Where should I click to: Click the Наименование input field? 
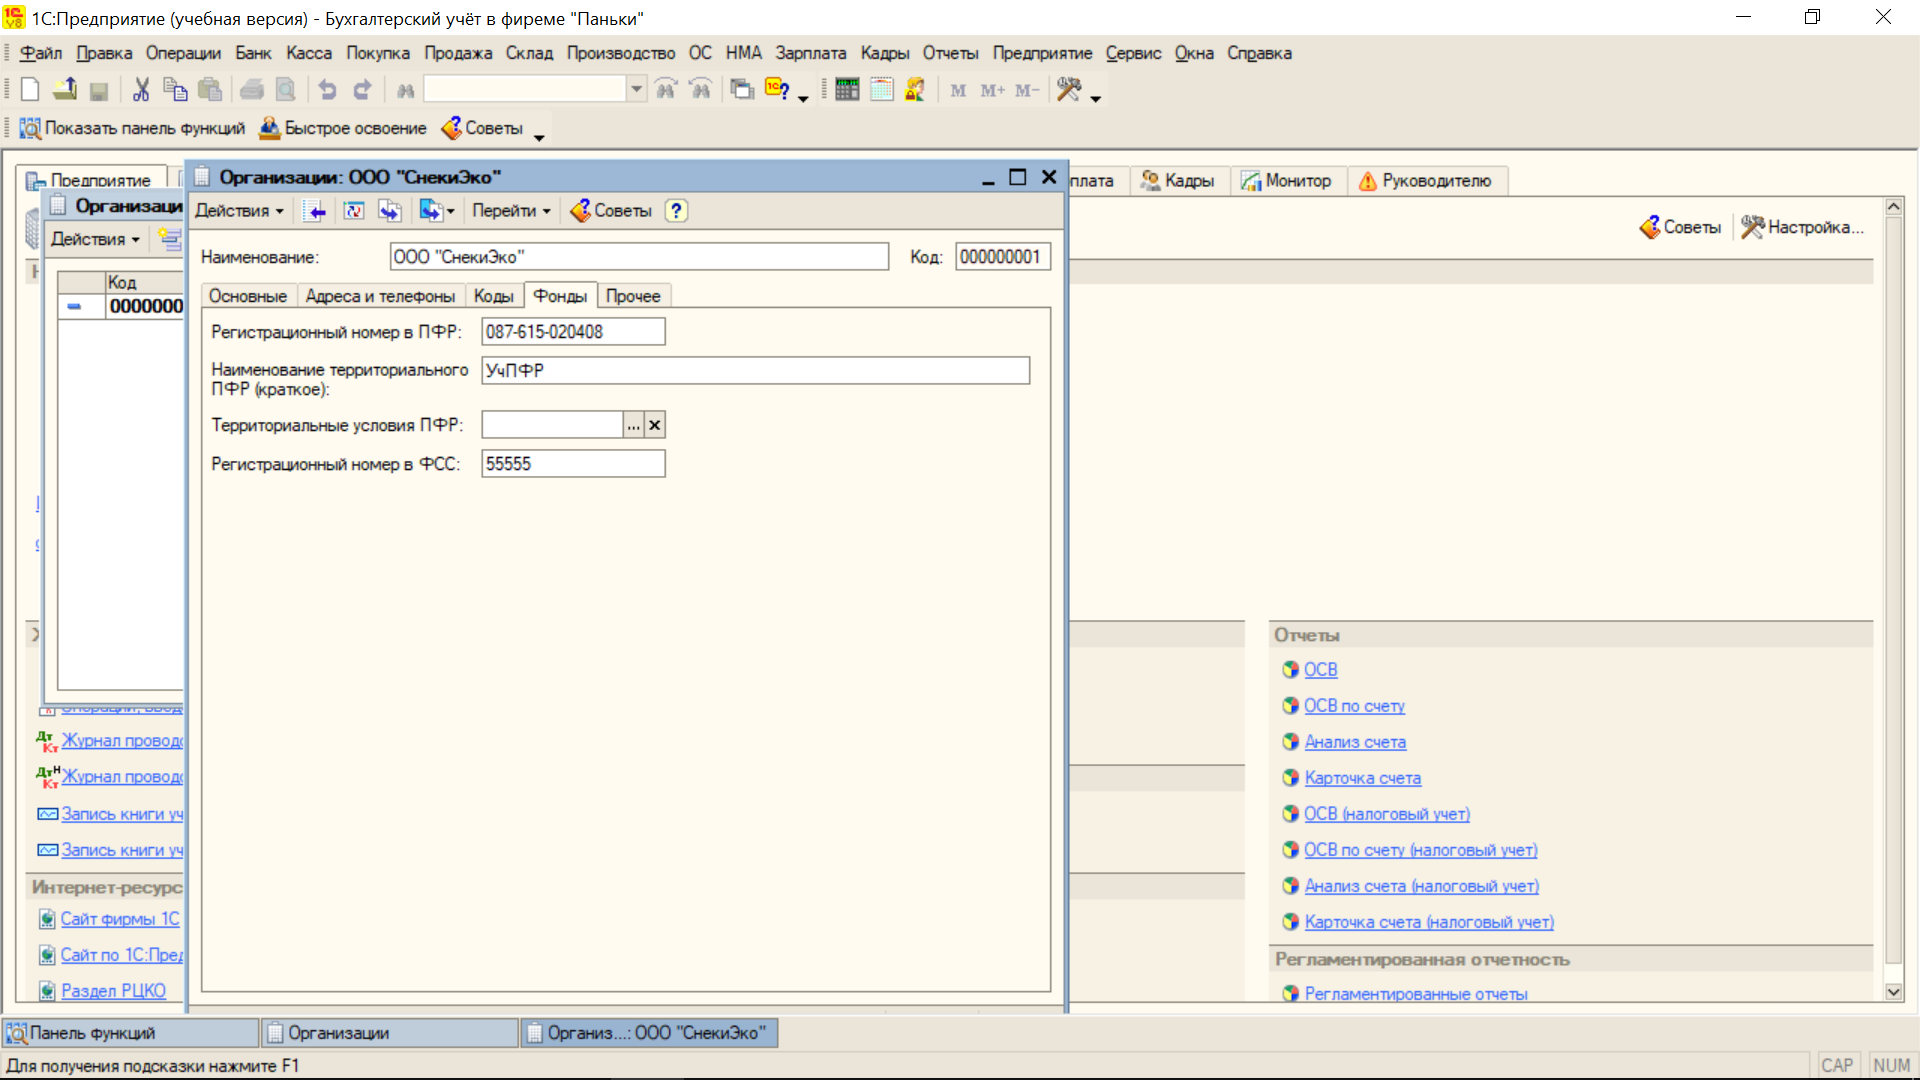click(x=639, y=257)
